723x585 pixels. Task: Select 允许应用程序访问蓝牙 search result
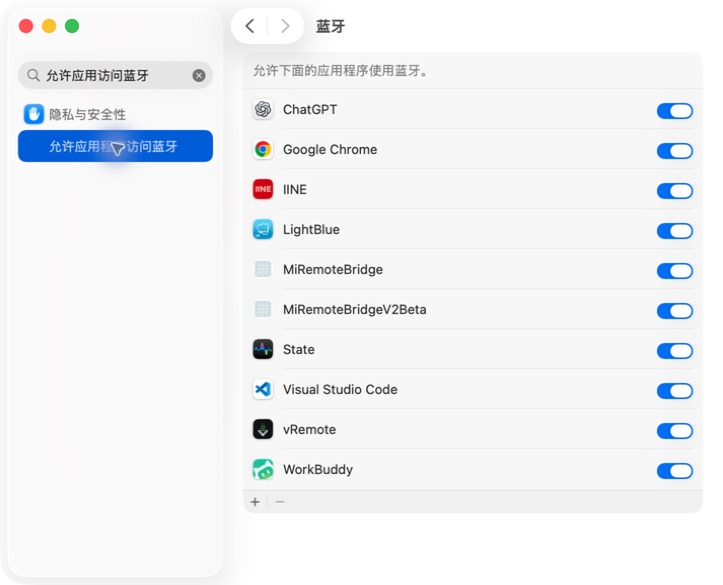[x=115, y=146]
